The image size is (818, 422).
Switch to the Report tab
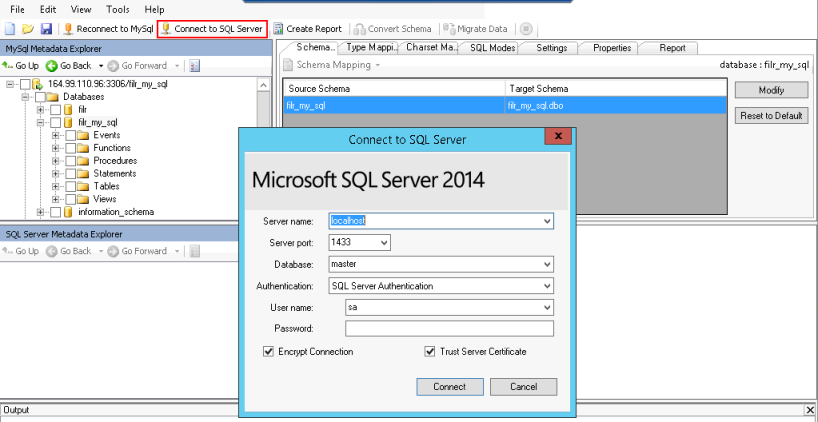point(672,47)
